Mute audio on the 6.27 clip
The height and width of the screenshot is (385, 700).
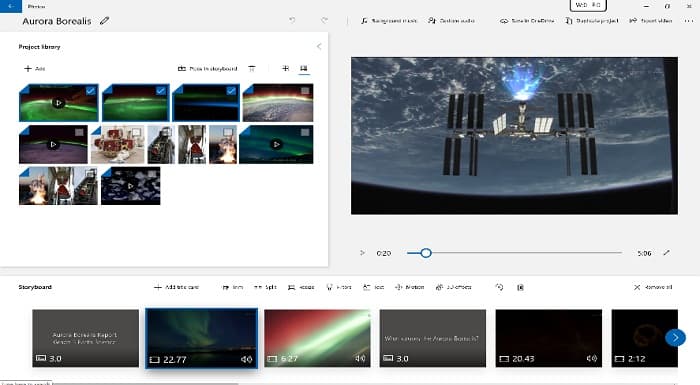click(x=360, y=358)
